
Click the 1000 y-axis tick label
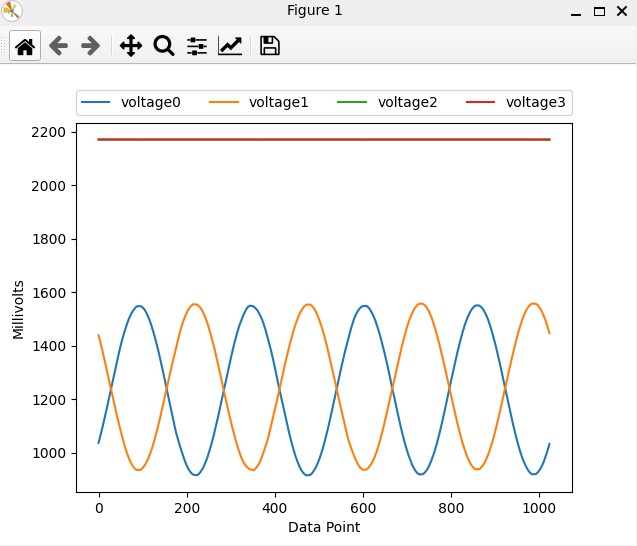(x=48, y=453)
